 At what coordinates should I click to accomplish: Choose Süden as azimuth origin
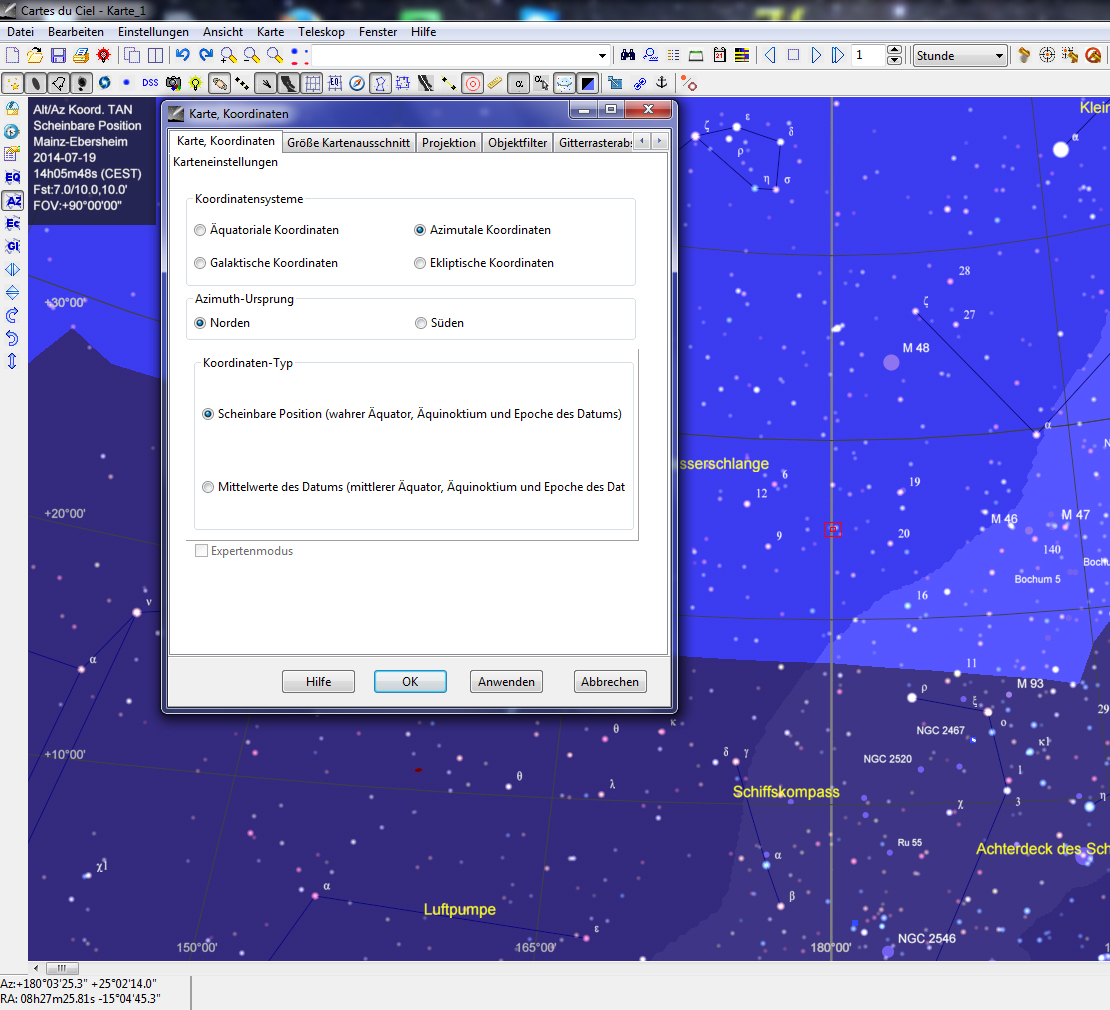click(439, 323)
